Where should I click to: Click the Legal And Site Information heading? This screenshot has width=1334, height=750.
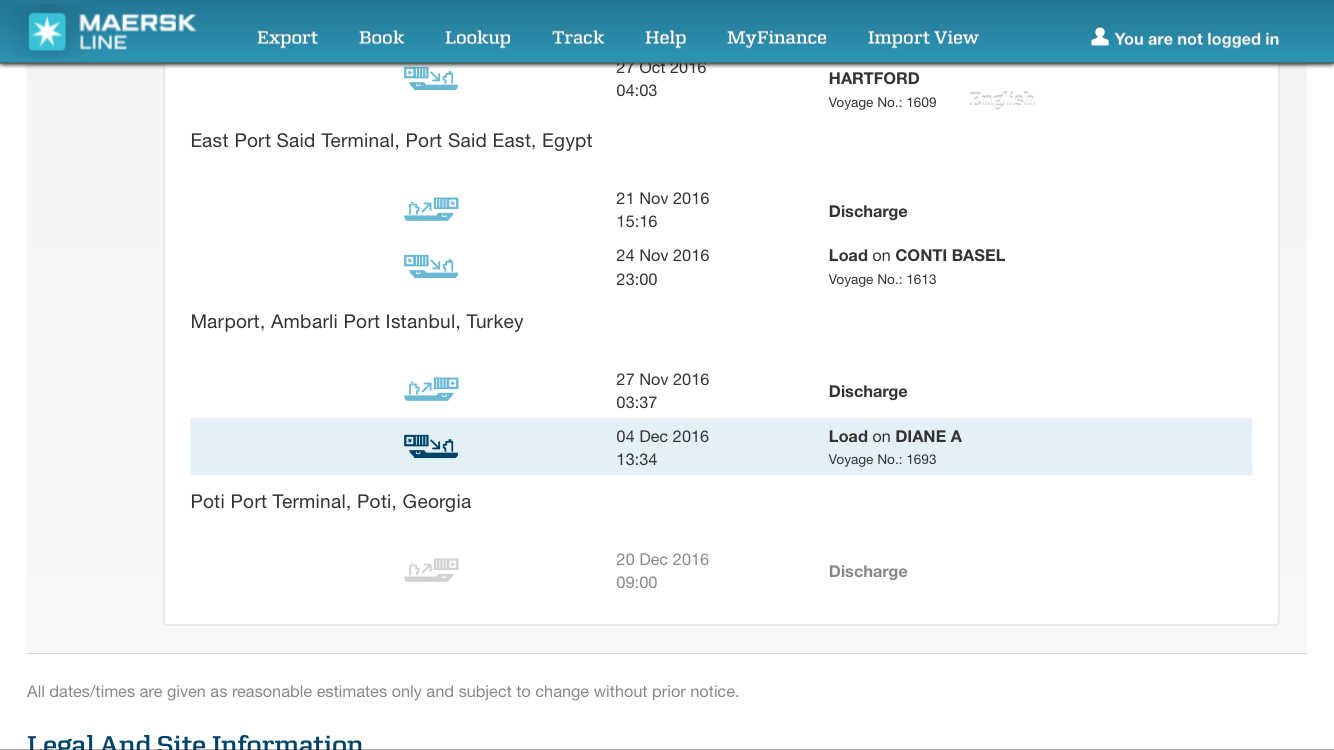(195, 741)
